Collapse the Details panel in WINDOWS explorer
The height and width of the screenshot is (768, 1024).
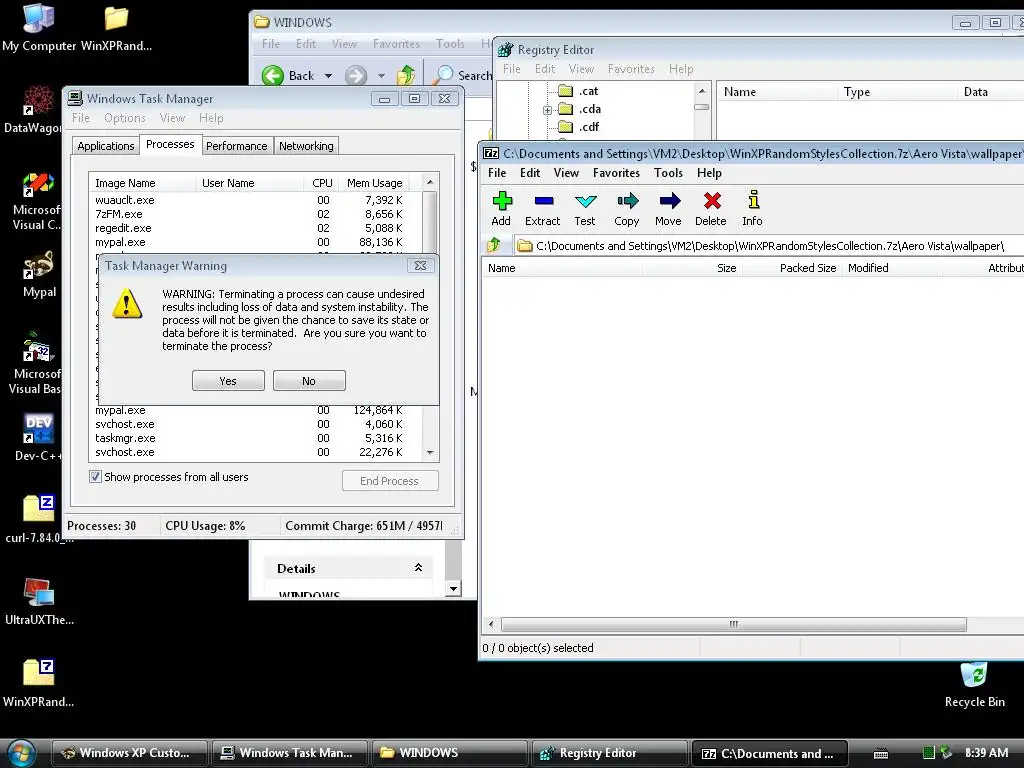[x=418, y=568]
